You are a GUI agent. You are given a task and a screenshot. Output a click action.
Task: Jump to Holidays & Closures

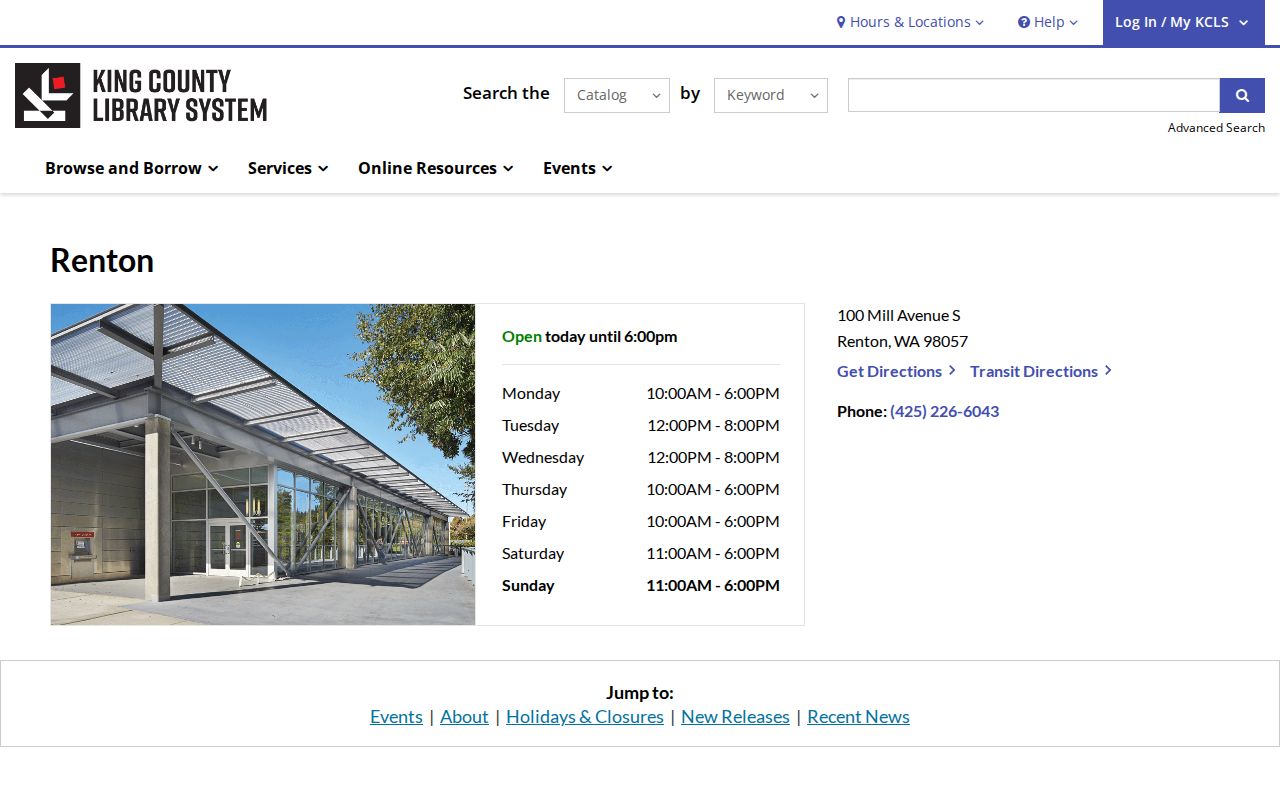pyautogui.click(x=585, y=717)
